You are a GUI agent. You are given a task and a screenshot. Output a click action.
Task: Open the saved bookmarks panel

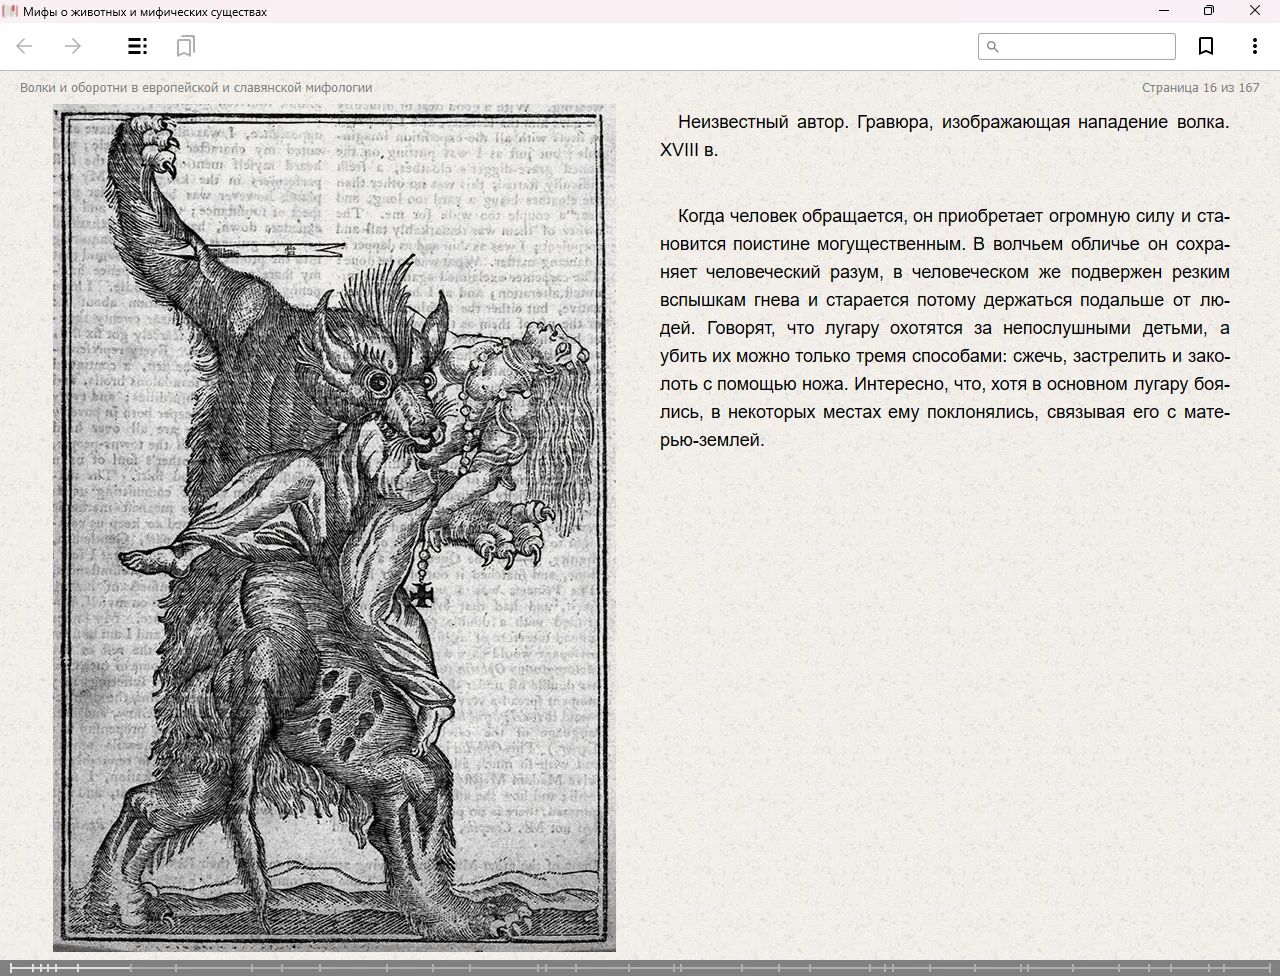[185, 46]
